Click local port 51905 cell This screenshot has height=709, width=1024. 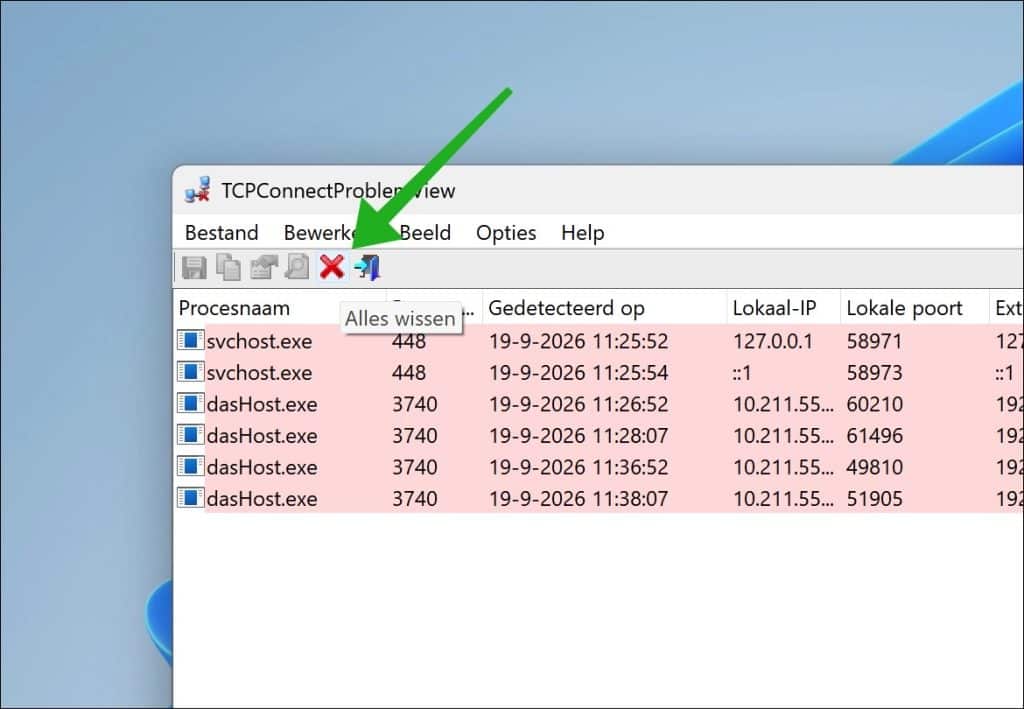coord(874,498)
